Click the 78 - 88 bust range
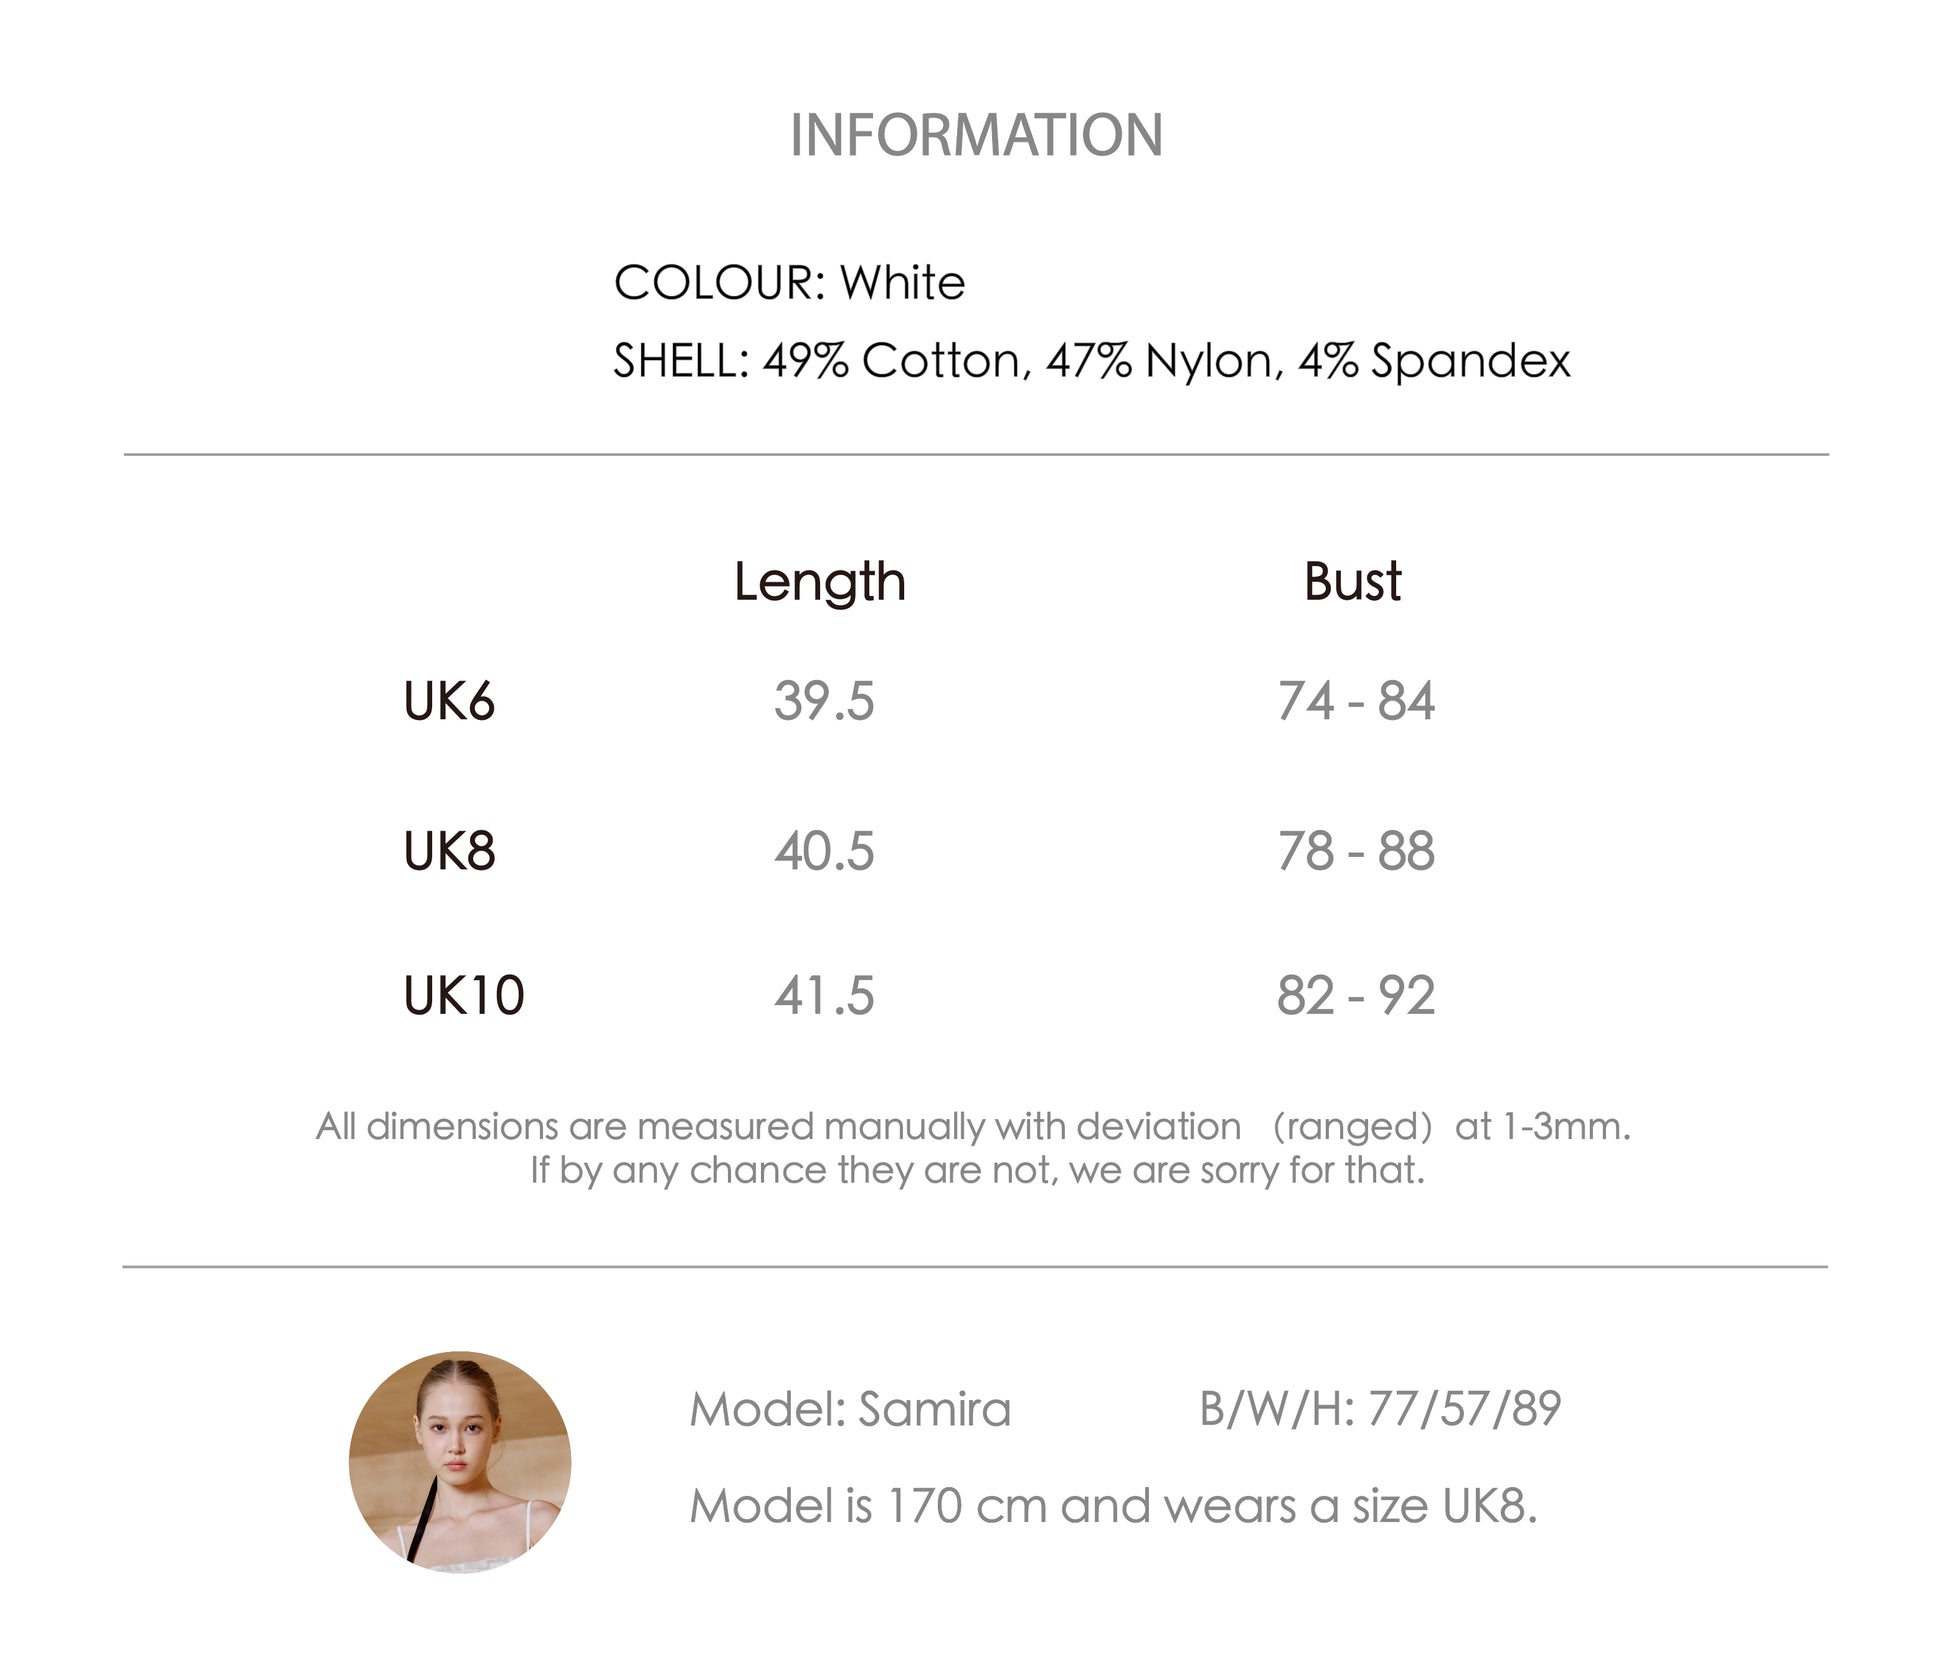This screenshot has width=1946, height=1669. (1356, 852)
